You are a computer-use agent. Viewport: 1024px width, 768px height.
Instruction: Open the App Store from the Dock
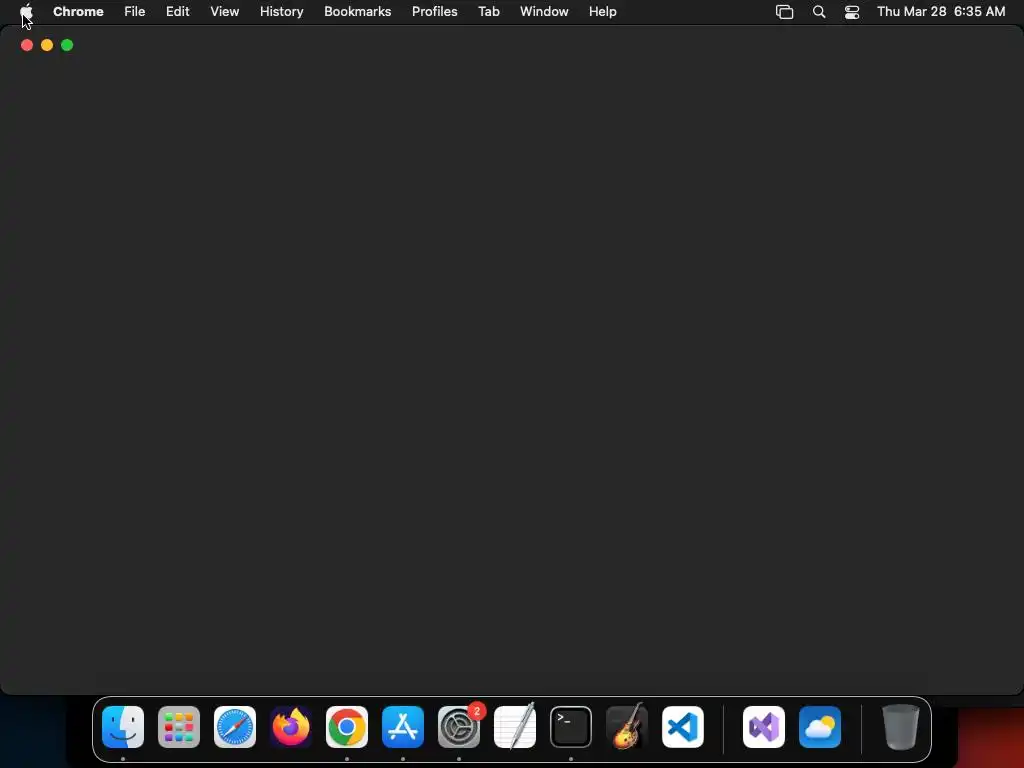pos(403,727)
